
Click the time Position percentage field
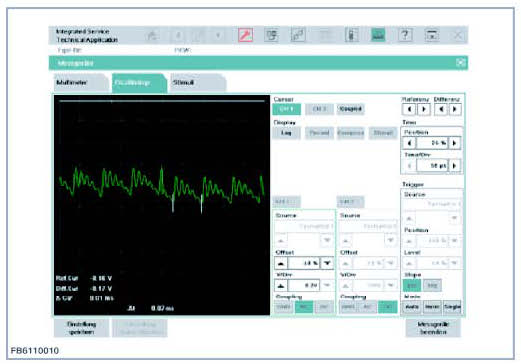(x=432, y=143)
